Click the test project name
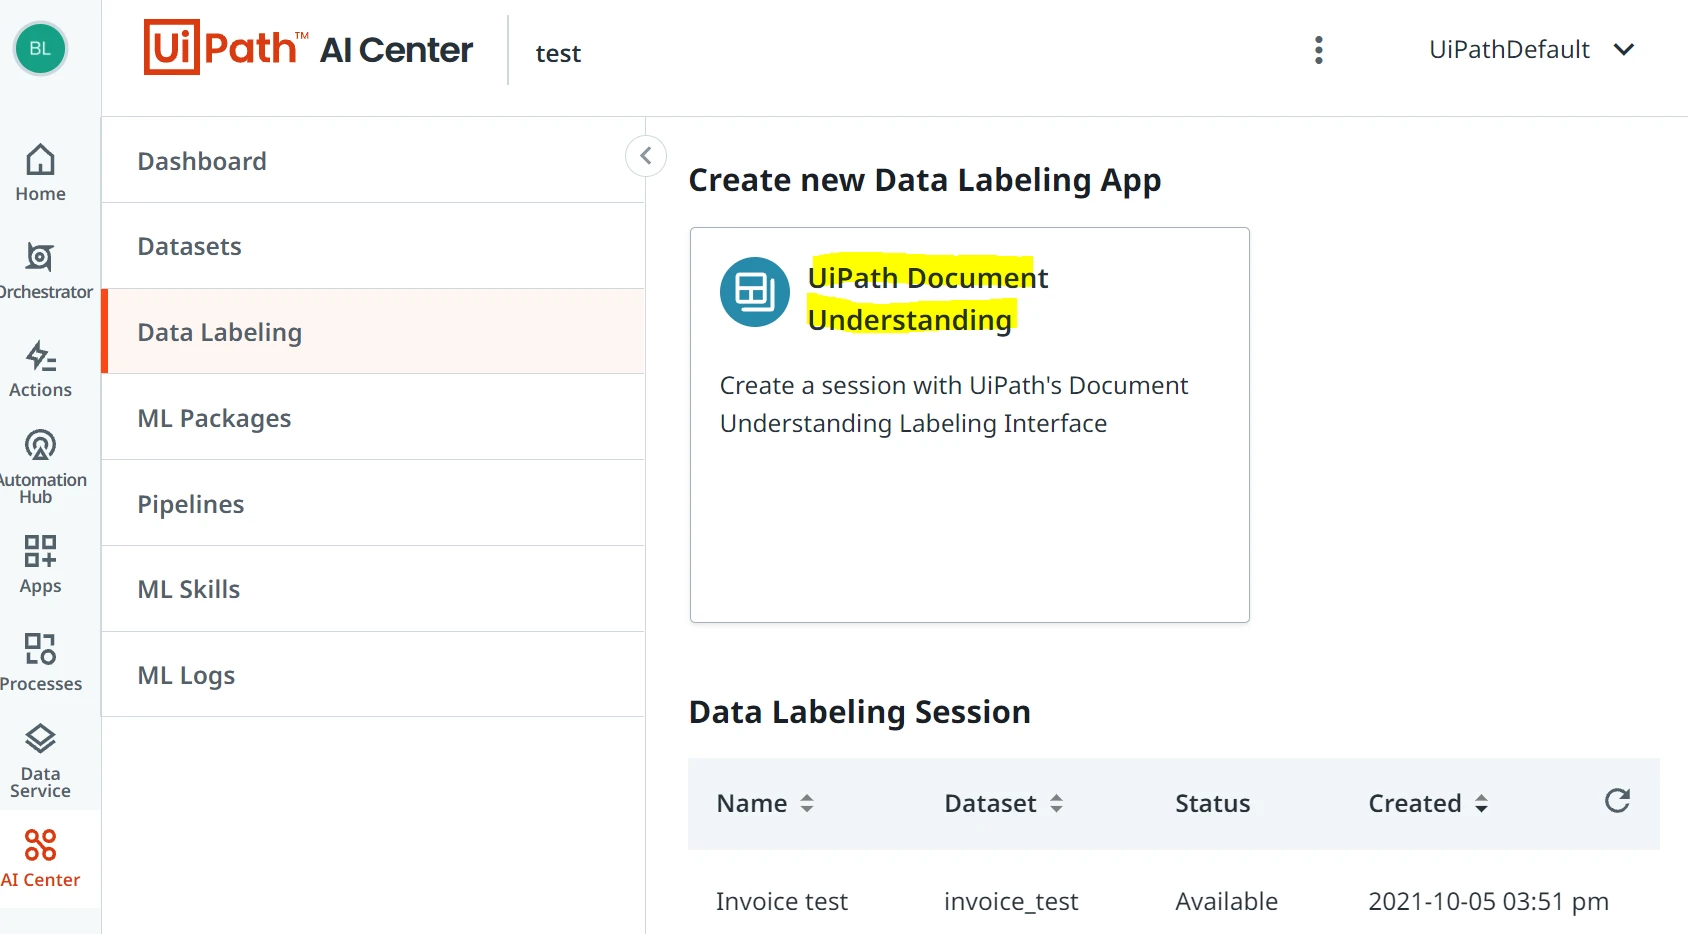Screen dimensions: 1688x934 [558, 53]
